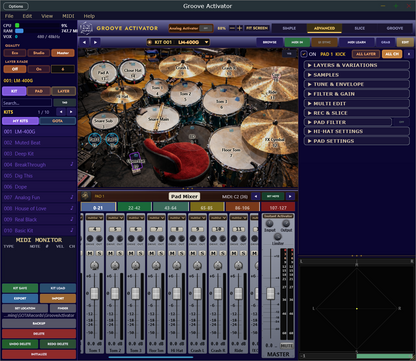Expand Filter & Gain section
The height and width of the screenshot is (361, 416).
[x=357, y=94]
